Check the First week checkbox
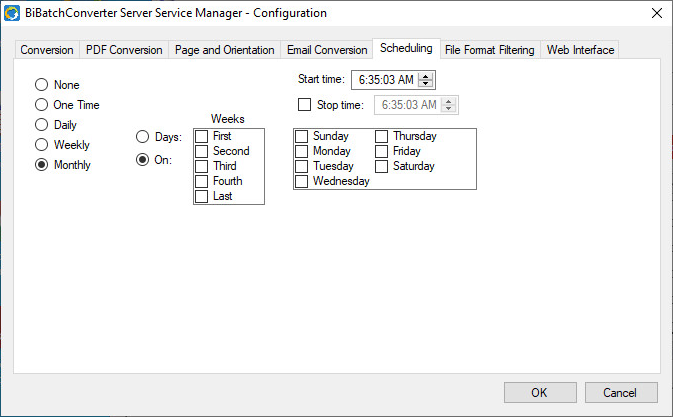This screenshot has height=417, width=673. tap(202, 136)
